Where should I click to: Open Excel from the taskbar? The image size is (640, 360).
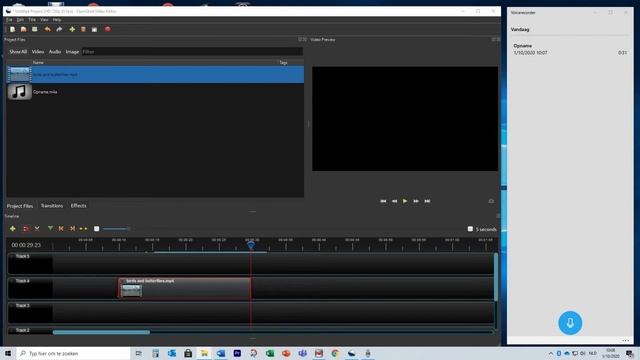[x=270, y=353]
